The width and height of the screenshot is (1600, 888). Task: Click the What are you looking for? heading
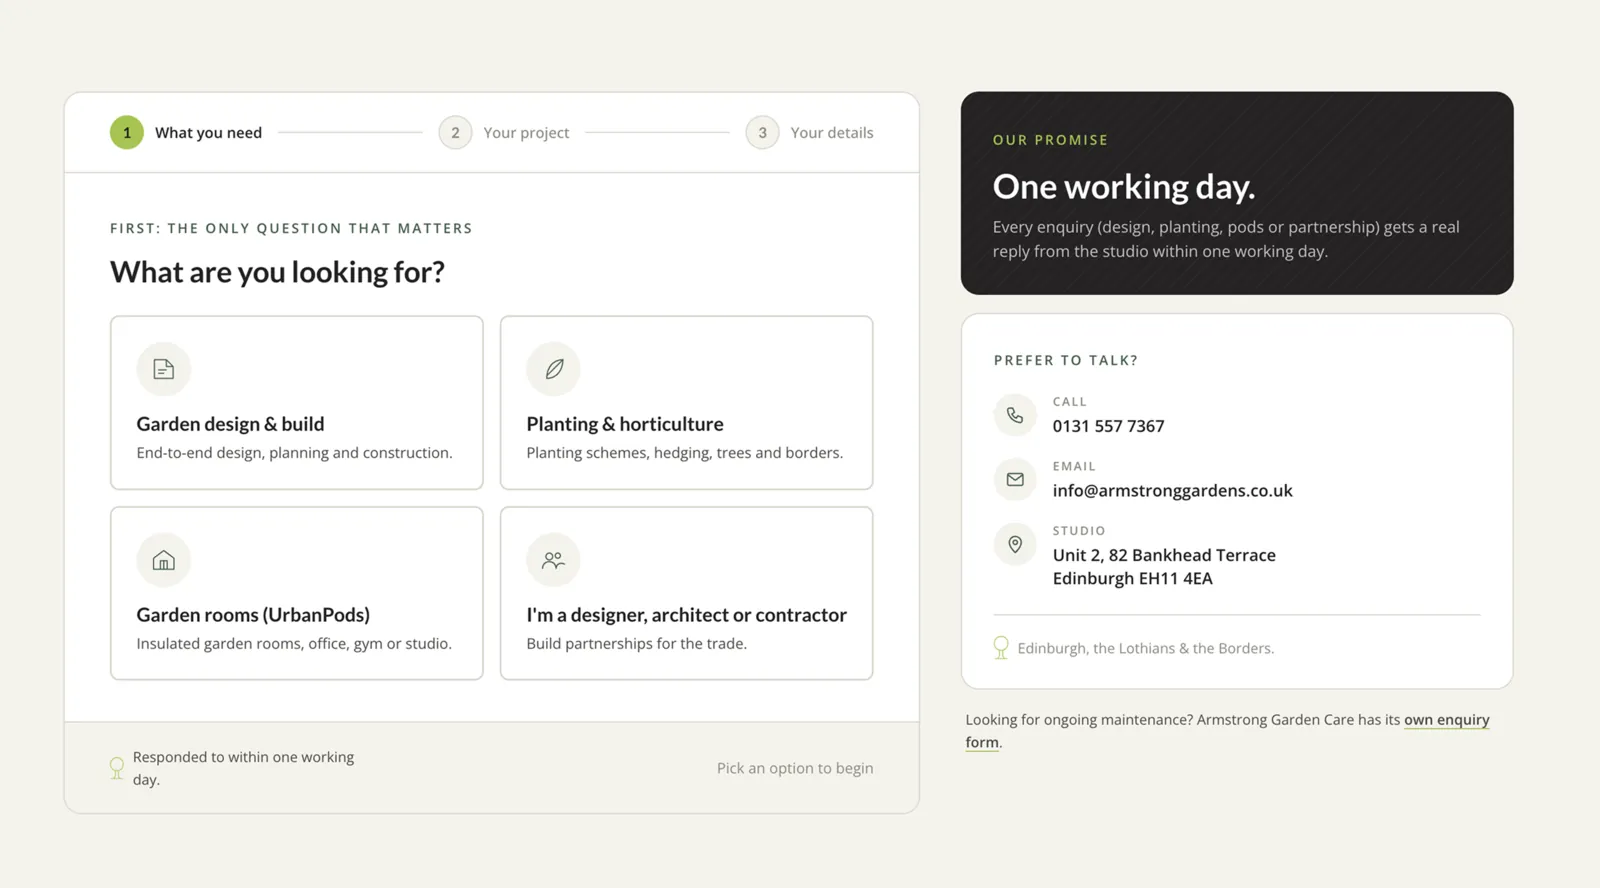point(277,272)
